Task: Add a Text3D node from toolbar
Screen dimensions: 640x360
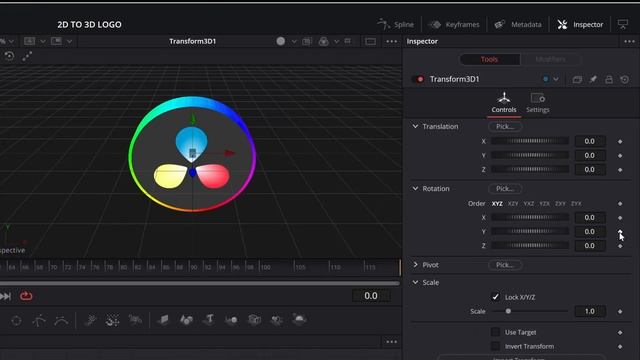Action: 209,320
